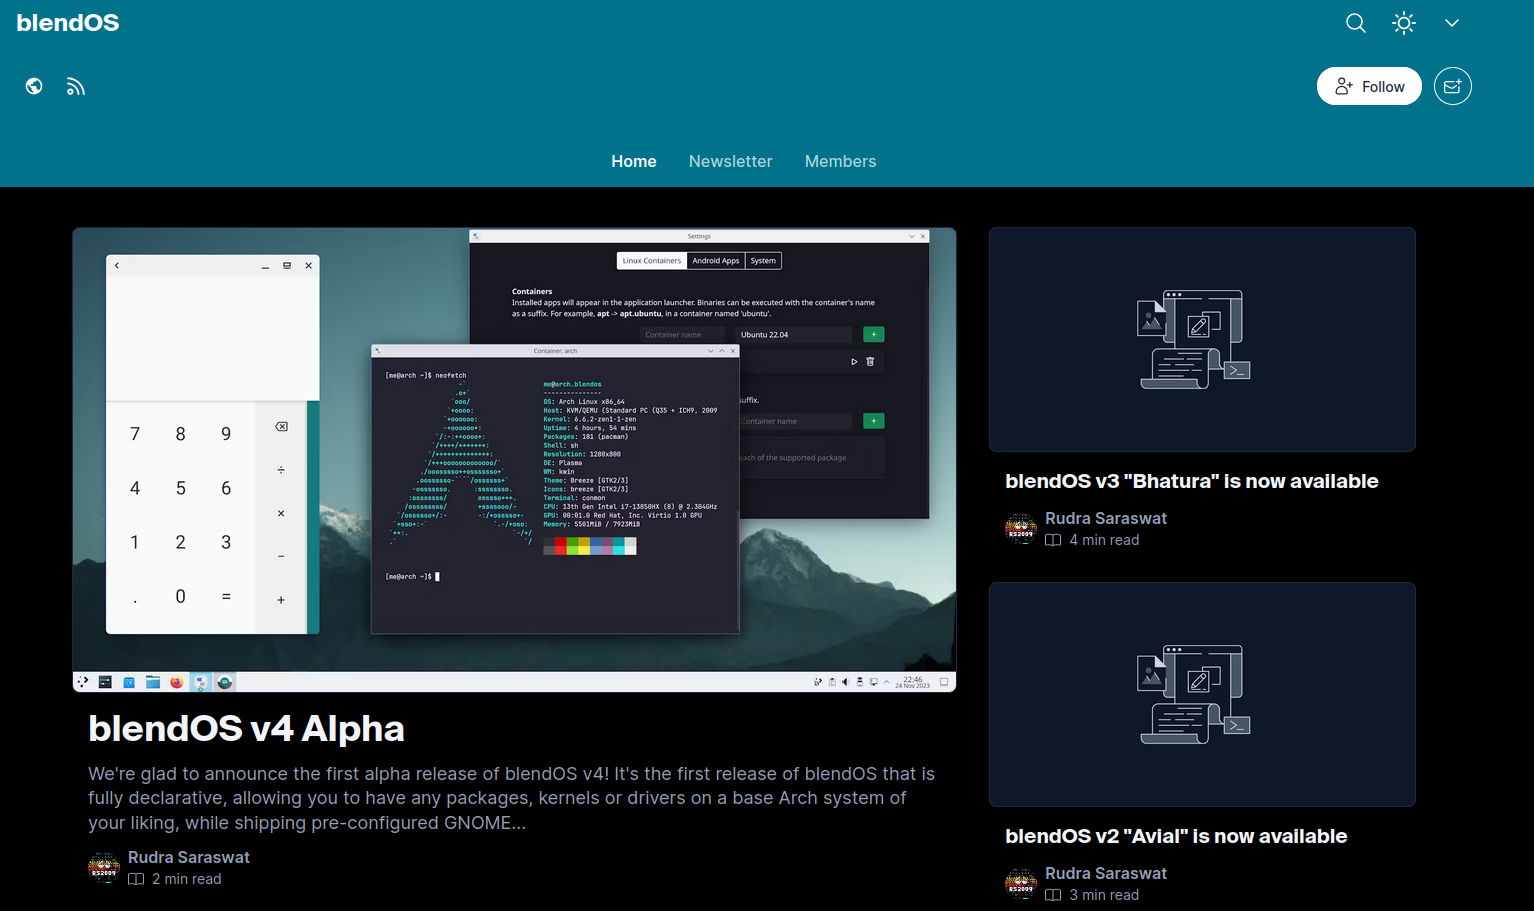Go to the Members tab
This screenshot has height=911, width=1534.
tap(840, 161)
